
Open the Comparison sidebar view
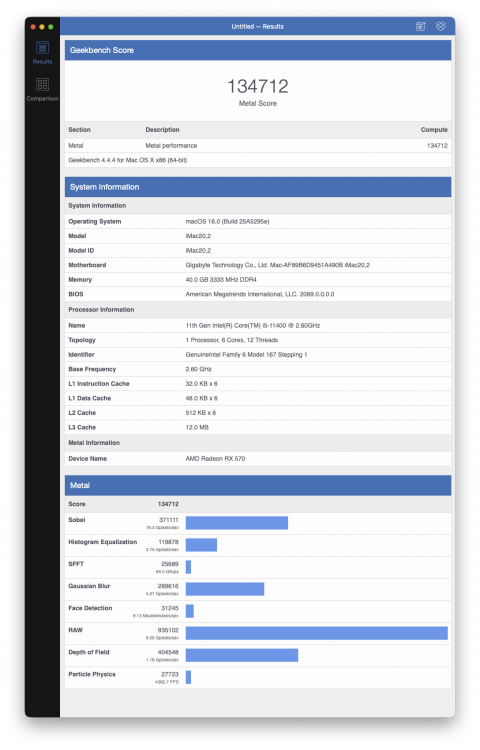[x=42, y=90]
